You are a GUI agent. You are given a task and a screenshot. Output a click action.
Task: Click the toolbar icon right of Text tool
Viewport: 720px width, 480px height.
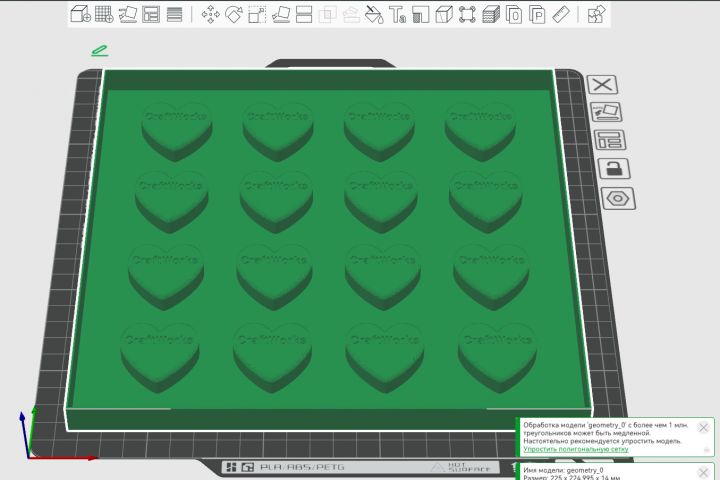421,14
